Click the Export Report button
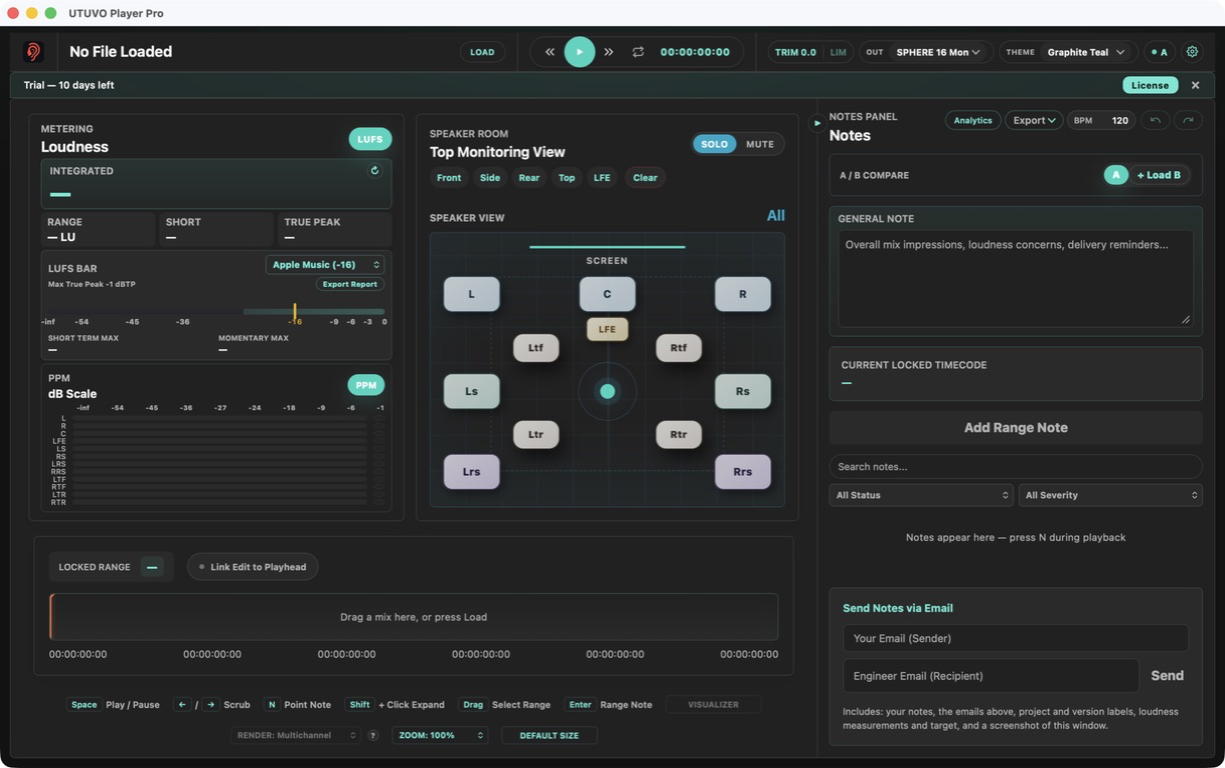 pyautogui.click(x=350, y=284)
